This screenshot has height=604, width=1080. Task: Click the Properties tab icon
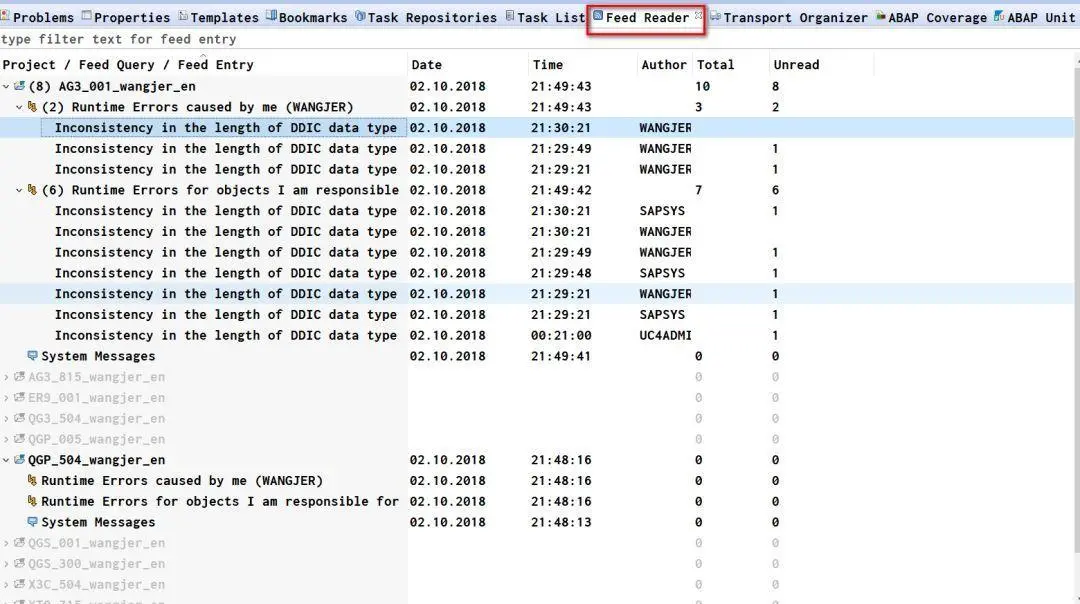pyautogui.click(x=86, y=16)
